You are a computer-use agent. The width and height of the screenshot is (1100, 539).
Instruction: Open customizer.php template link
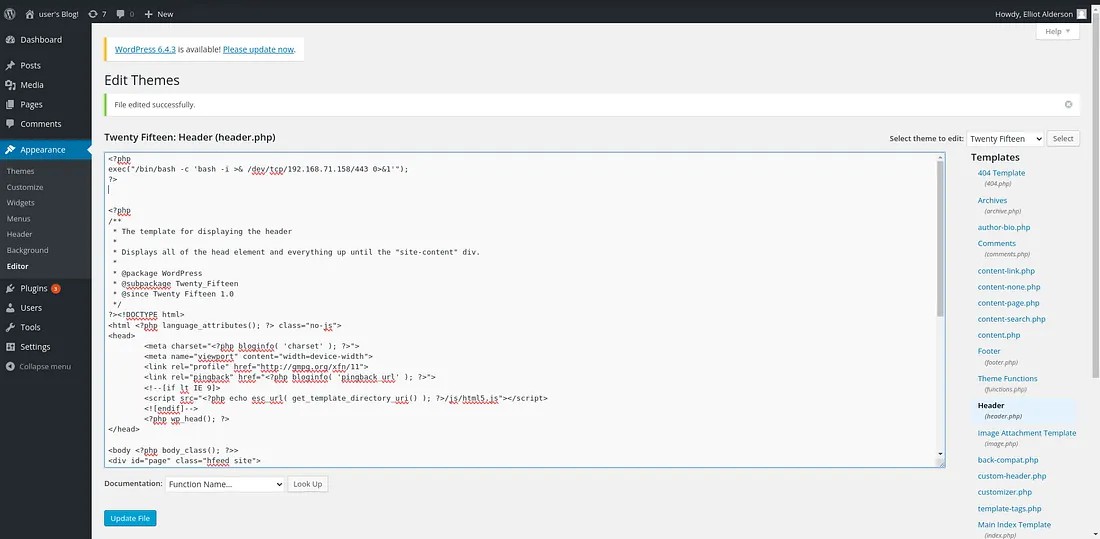[x=1005, y=492]
